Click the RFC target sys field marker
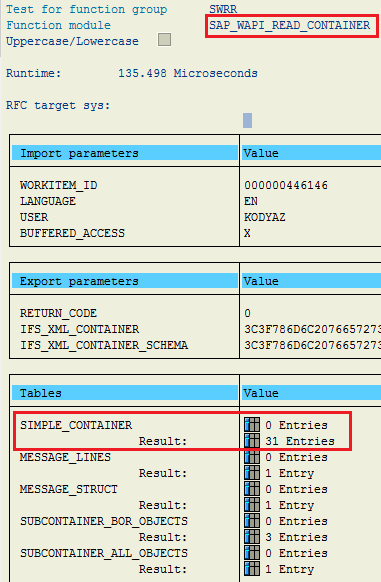The height and width of the screenshot is (582, 381). pyautogui.click(x=248, y=120)
